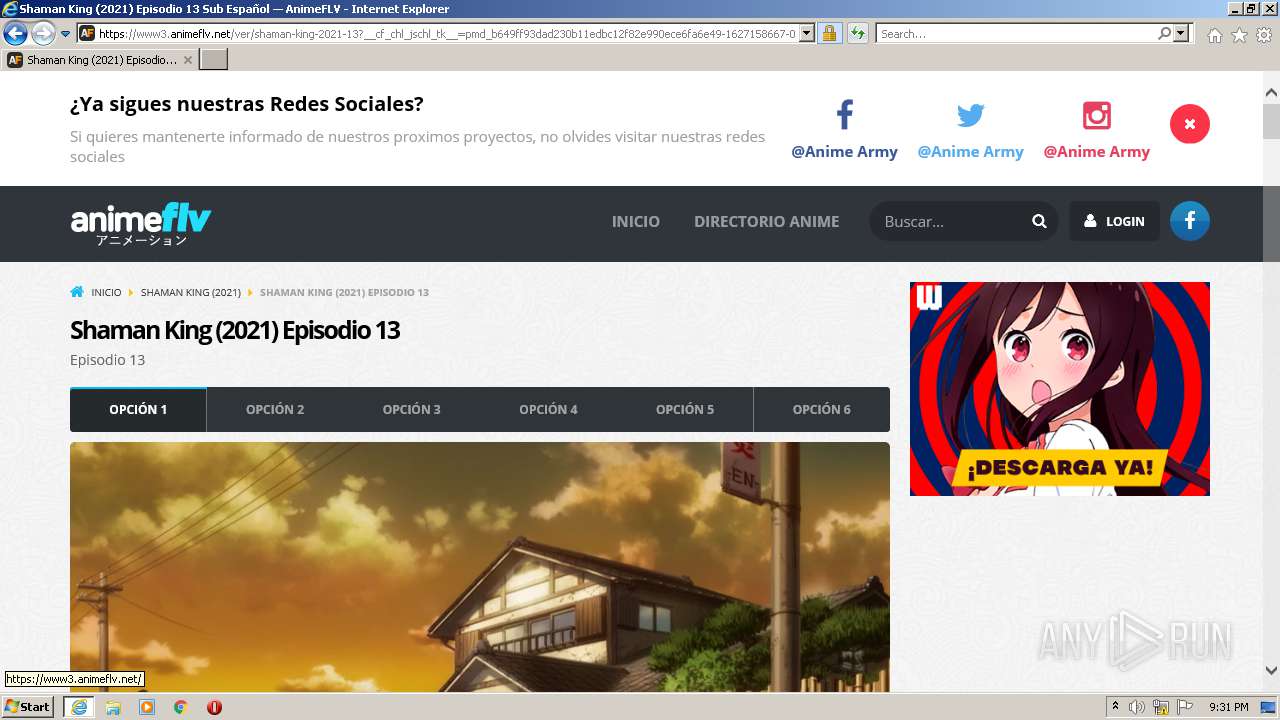Click the Action Center flag tray icon

pos(1185,707)
